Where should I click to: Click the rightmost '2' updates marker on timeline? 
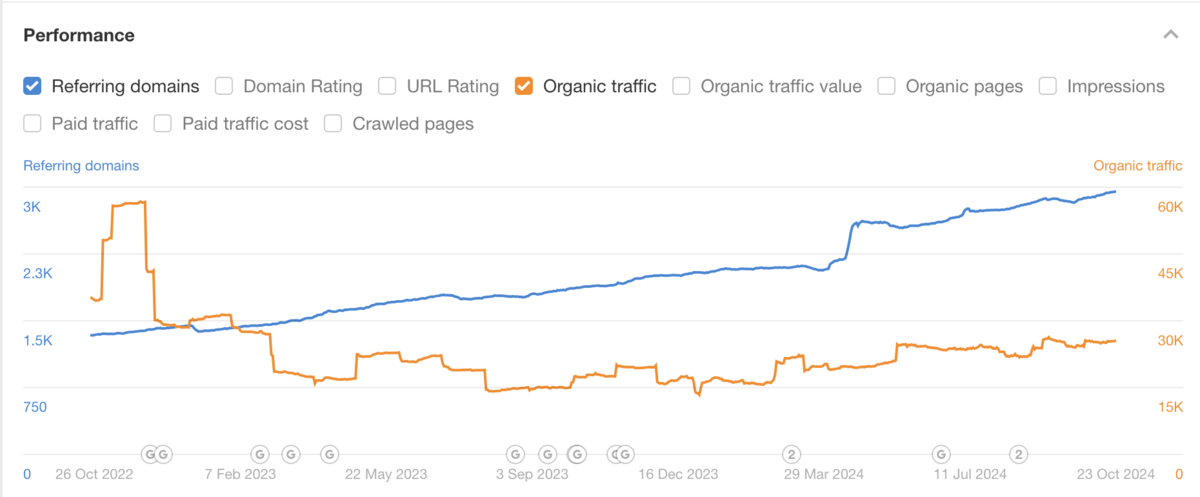click(1019, 454)
